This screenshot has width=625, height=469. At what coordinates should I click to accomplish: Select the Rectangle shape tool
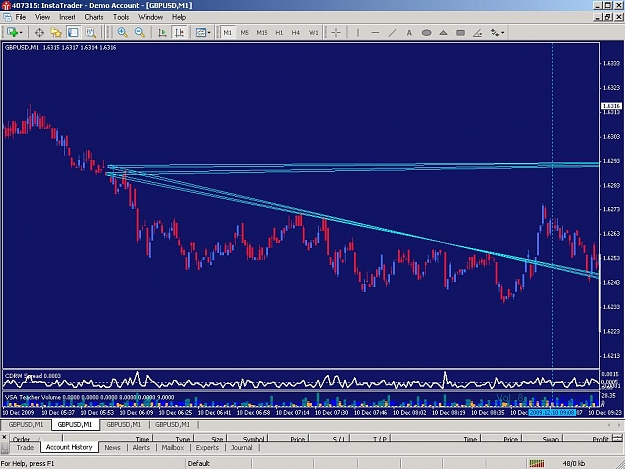460,33
